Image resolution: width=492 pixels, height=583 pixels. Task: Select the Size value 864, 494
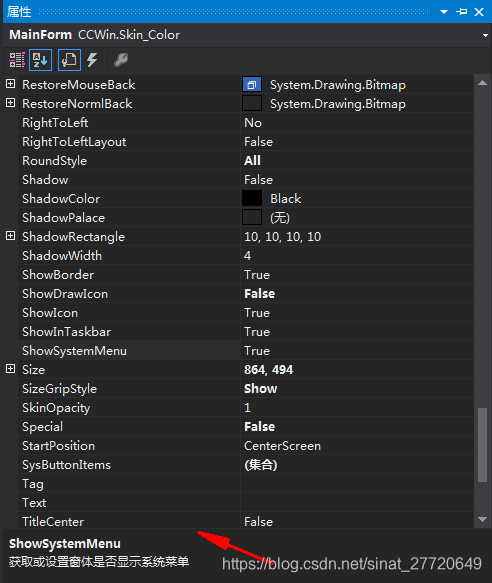268,370
